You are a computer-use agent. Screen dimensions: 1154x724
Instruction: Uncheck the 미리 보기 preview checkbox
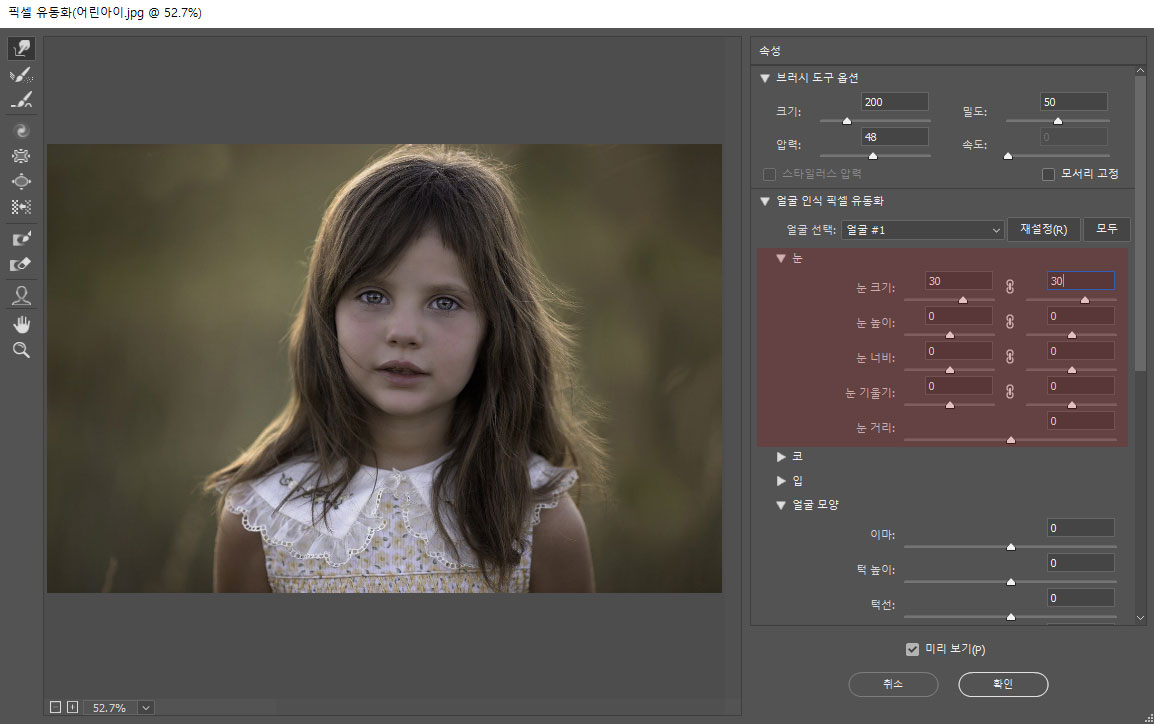tap(913, 649)
